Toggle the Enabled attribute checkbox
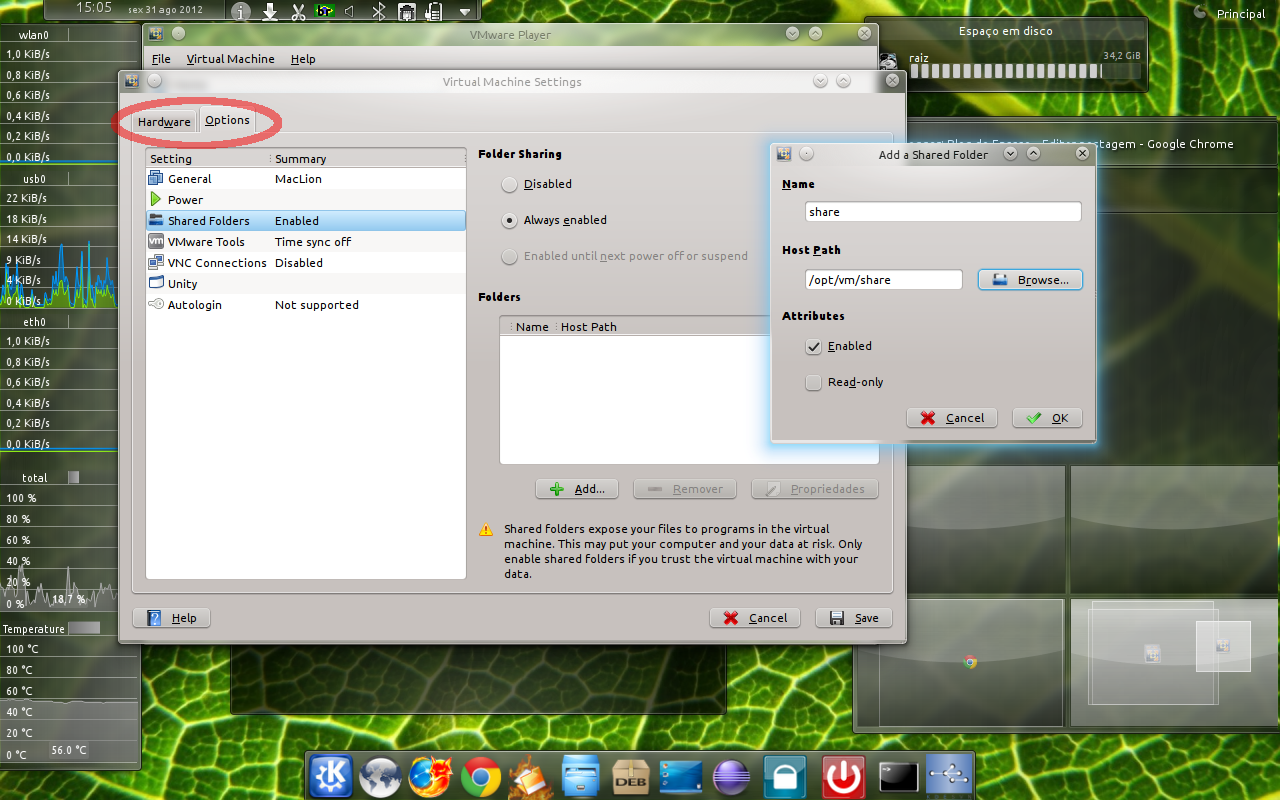The image size is (1280, 800). point(813,346)
